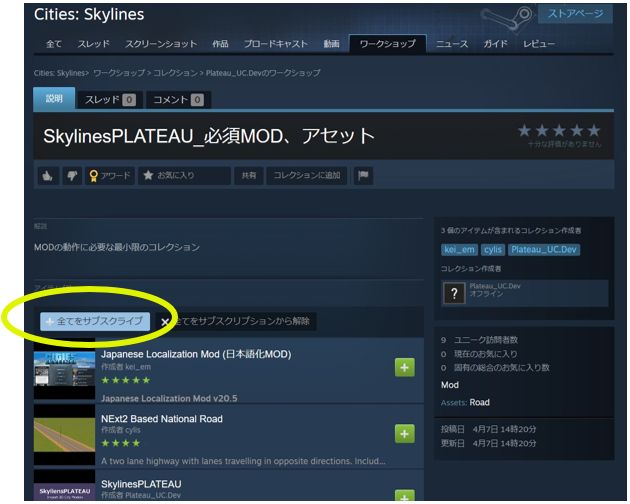Screen dimensions: 630x504
Task: Click the five-star collection rating
Action: coord(559,131)
